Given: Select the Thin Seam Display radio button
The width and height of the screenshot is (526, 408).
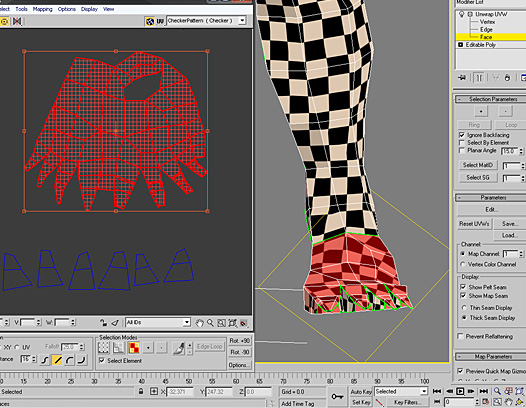Looking at the screenshot, I should [x=464, y=308].
